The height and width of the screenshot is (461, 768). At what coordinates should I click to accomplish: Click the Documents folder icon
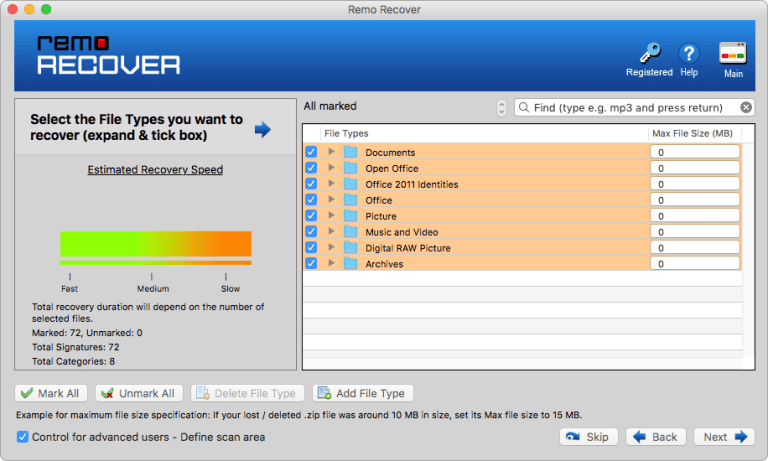(x=350, y=152)
